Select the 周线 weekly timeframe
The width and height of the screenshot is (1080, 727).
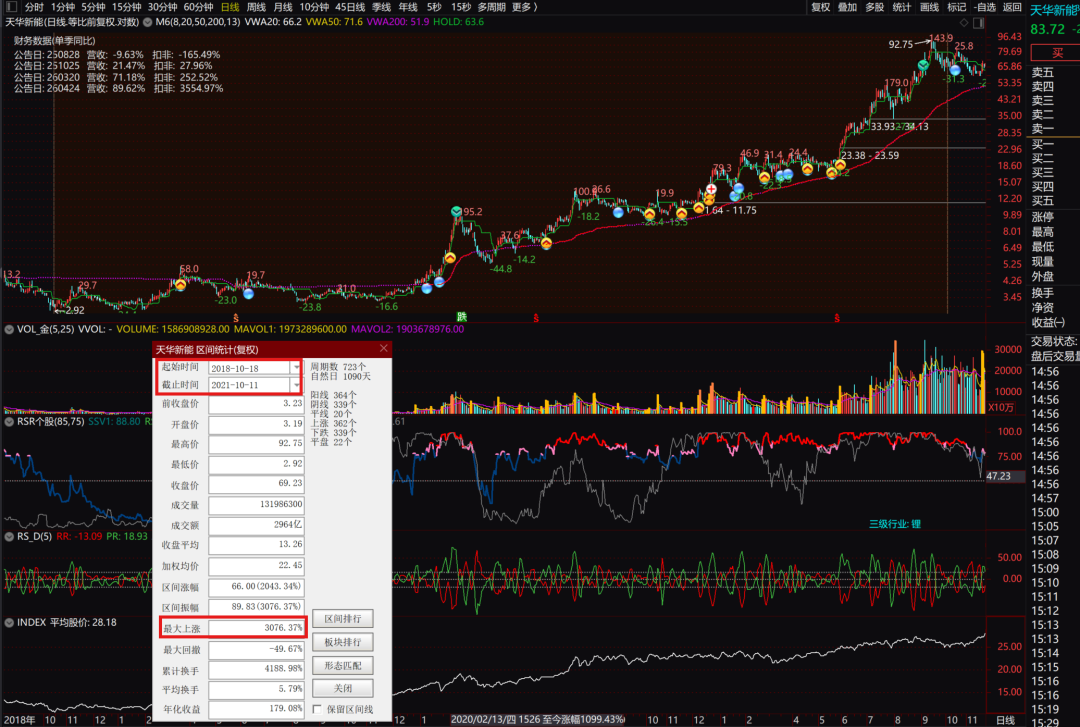(256, 7)
